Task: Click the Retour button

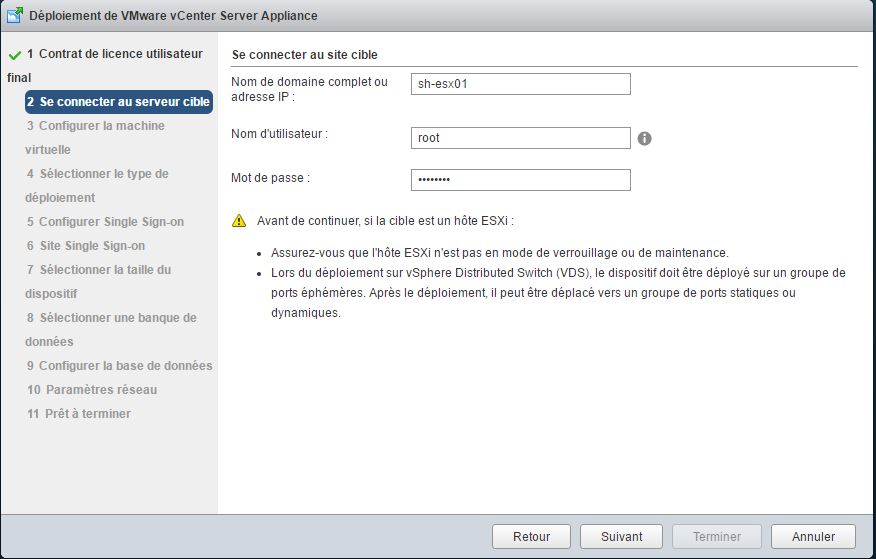Action: [531, 537]
